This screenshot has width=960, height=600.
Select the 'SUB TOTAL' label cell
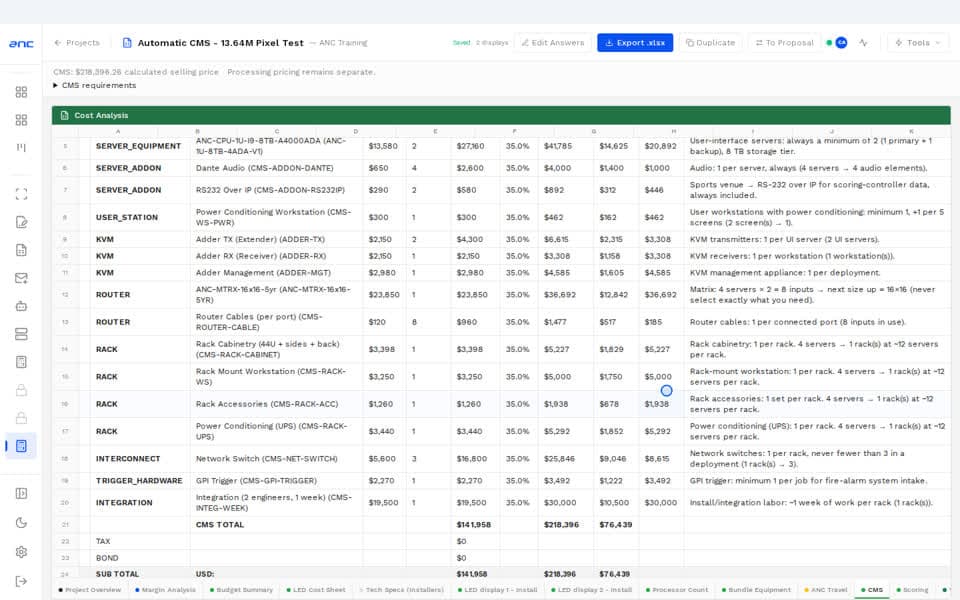click(x=140, y=574)
